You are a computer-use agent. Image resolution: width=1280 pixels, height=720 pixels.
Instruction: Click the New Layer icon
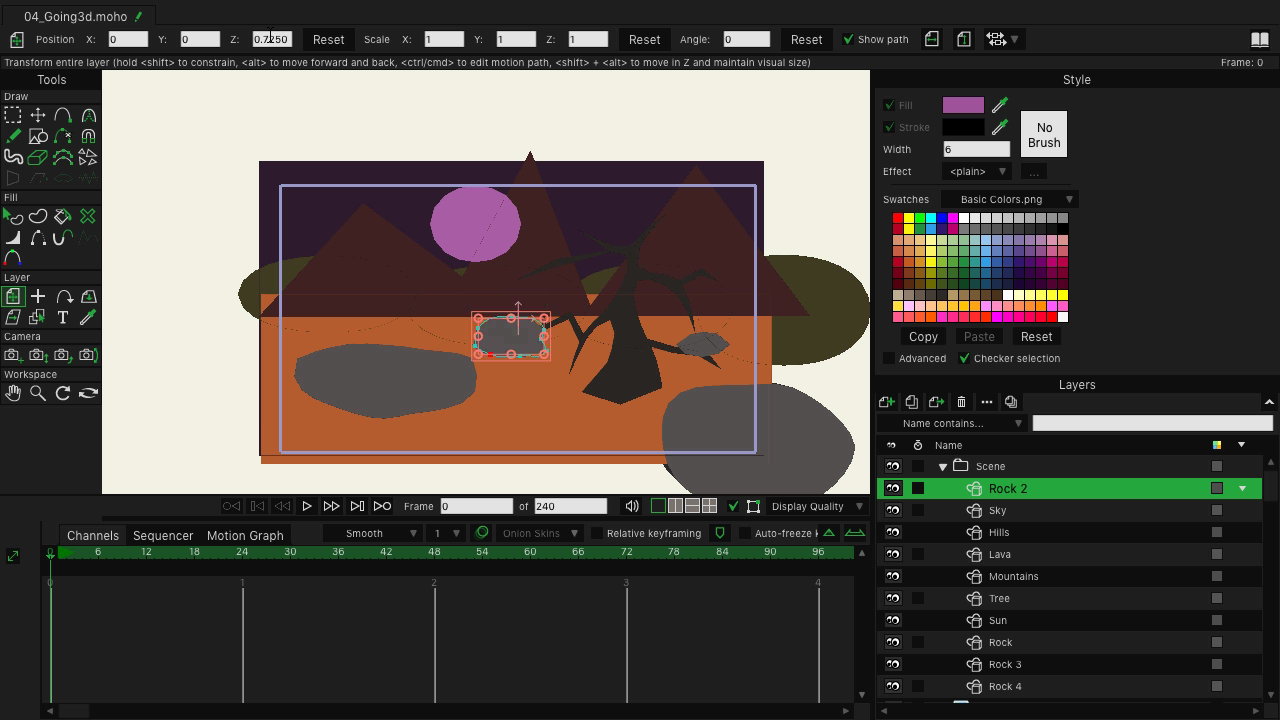886,402
